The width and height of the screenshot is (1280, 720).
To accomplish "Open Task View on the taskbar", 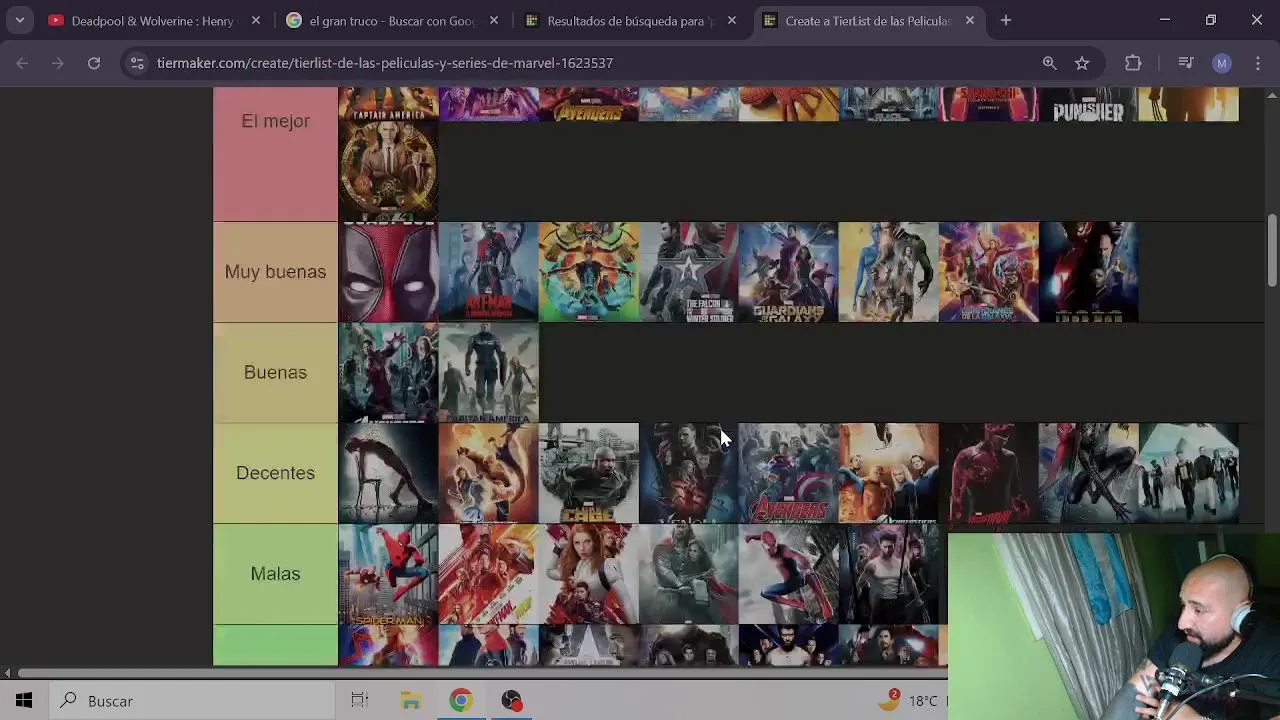I will tap(360, 701).
